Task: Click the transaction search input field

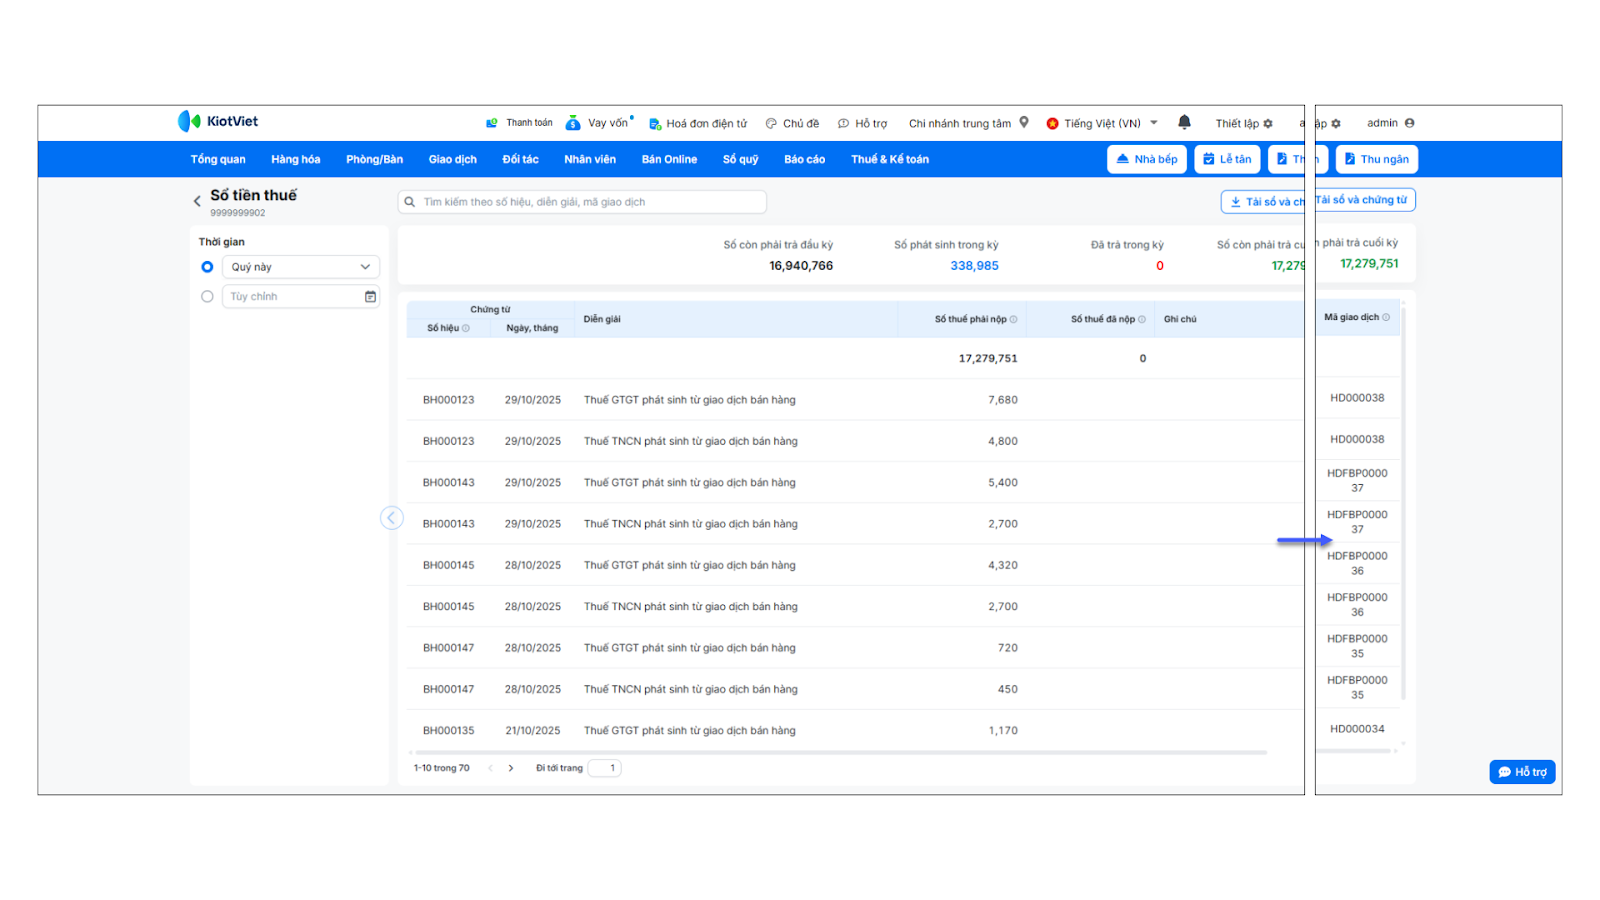Action: [x=582, y=202]
